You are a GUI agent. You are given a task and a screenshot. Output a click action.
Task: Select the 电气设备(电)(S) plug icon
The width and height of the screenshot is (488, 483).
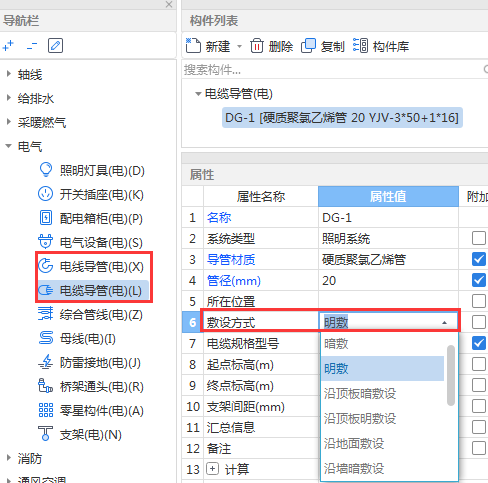point(45,242)
